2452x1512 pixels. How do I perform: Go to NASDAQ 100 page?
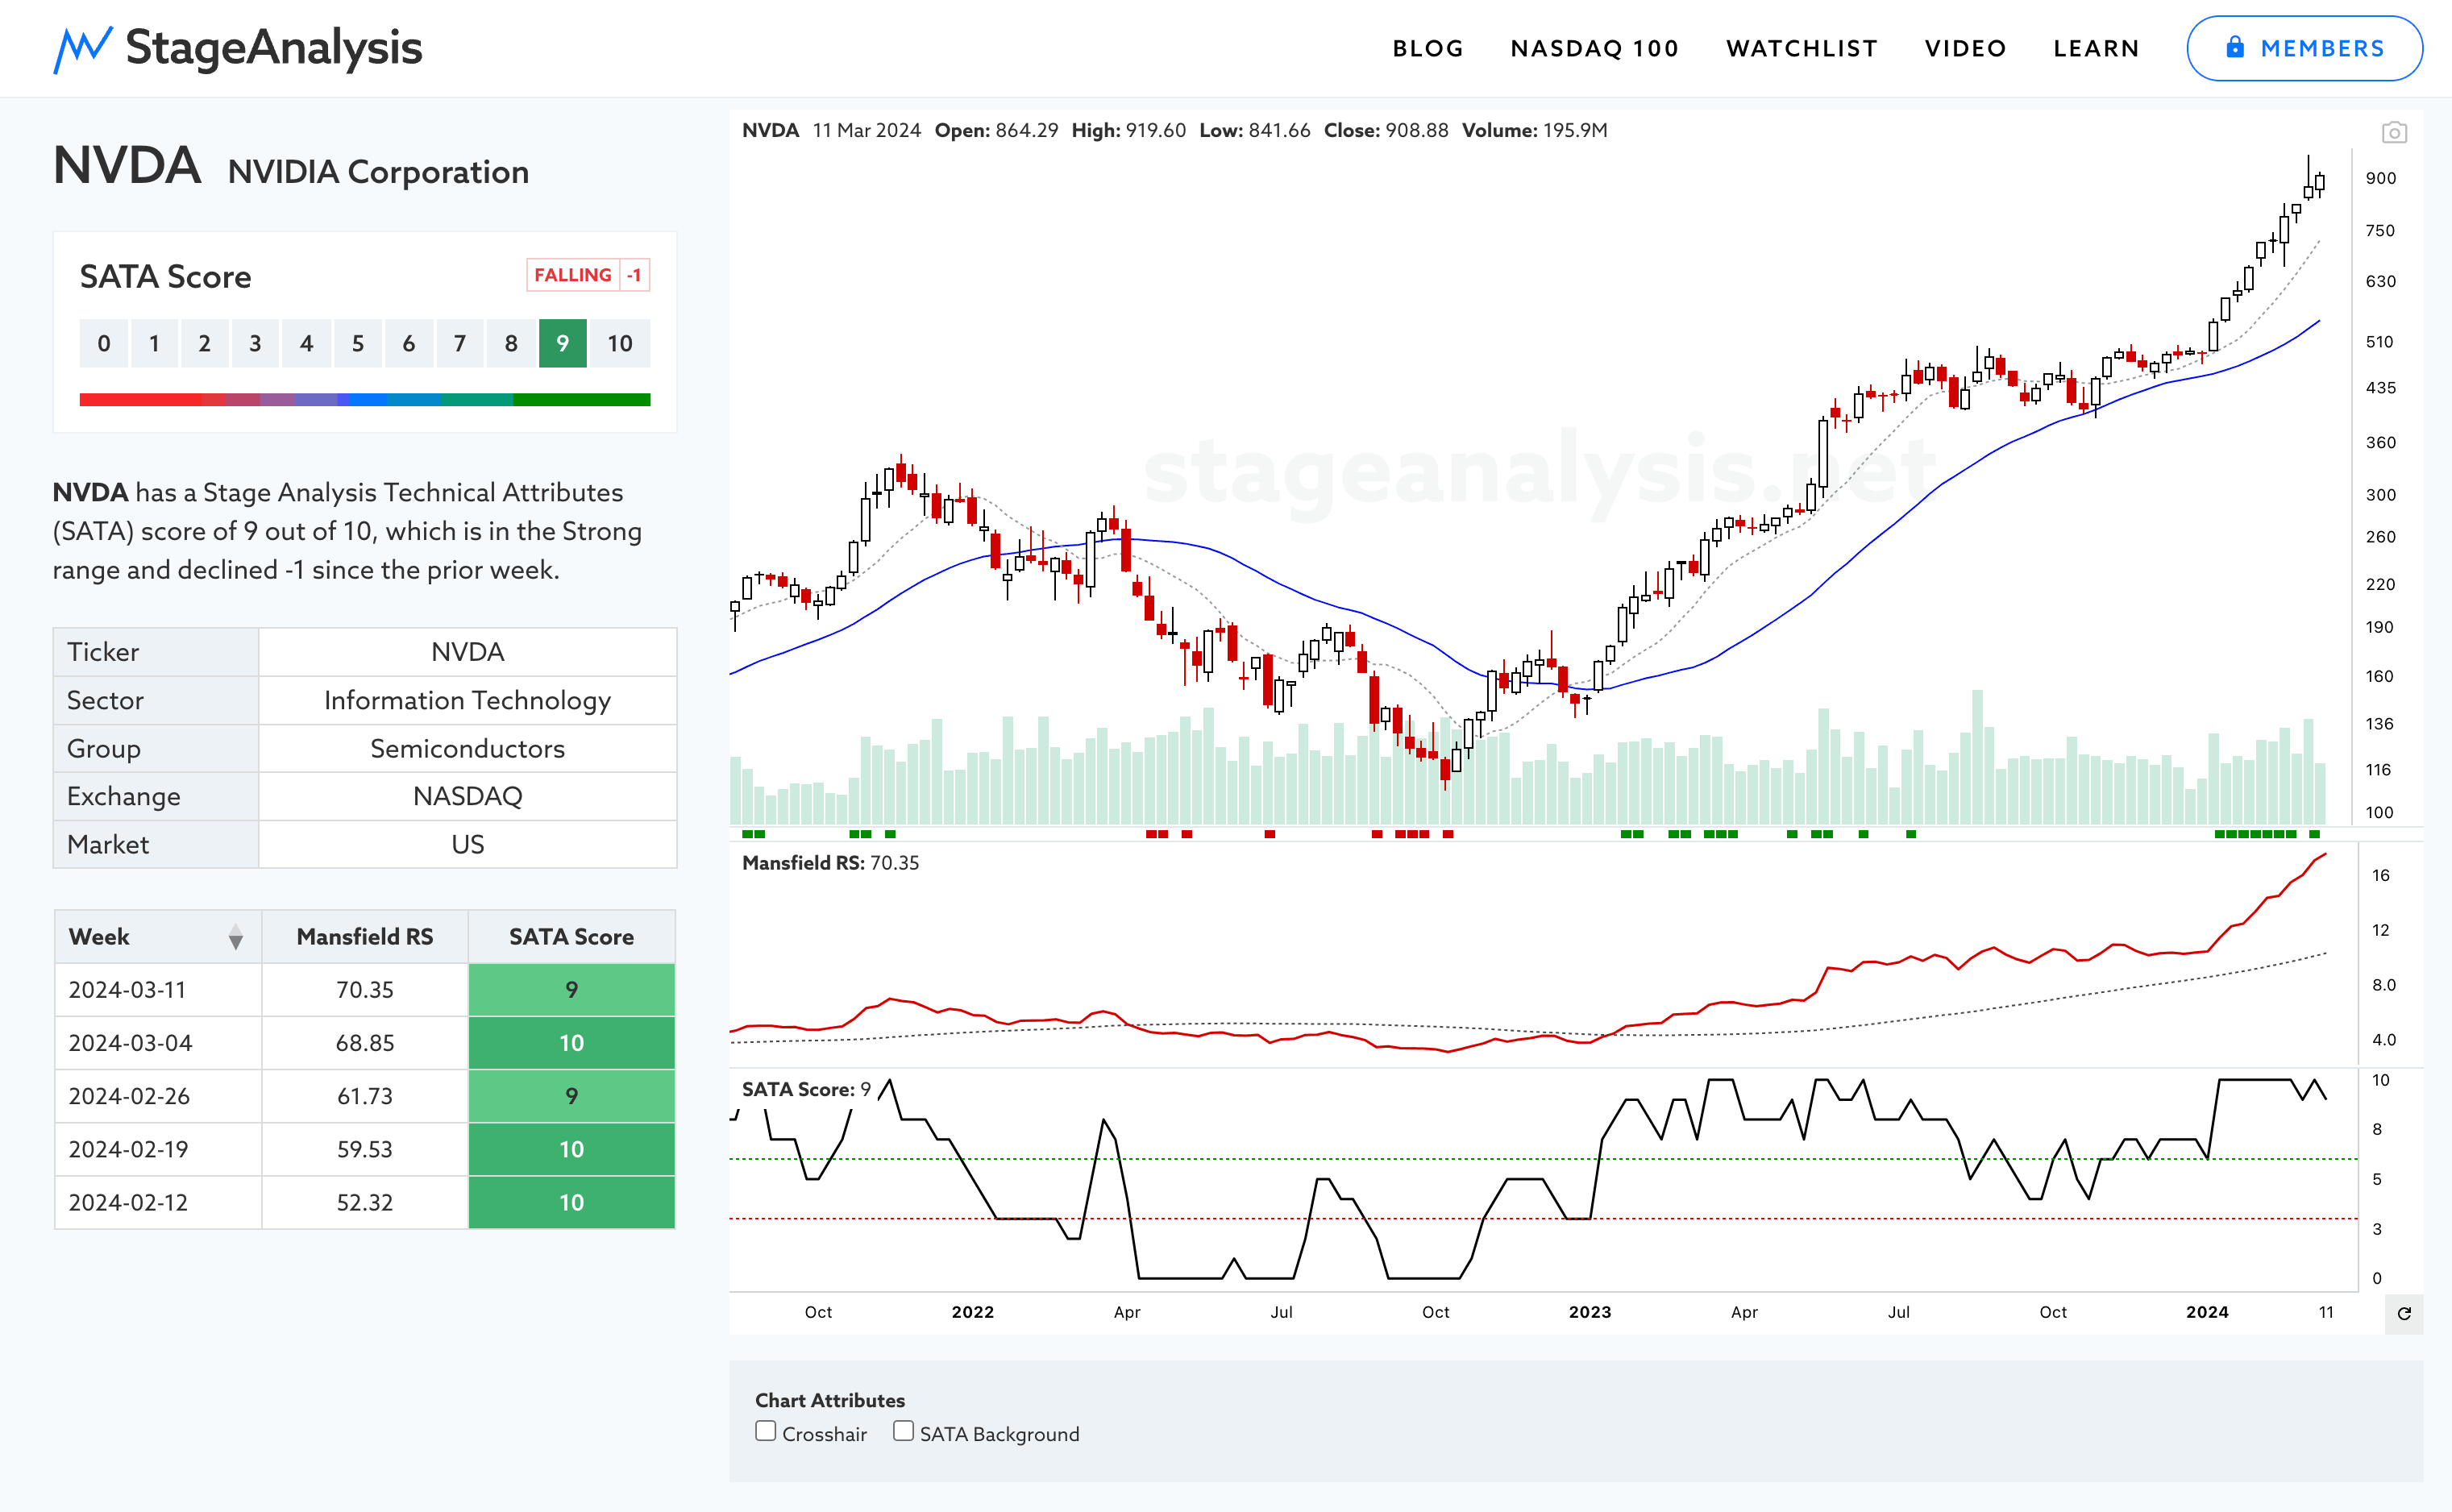[x=1594, y=48]
